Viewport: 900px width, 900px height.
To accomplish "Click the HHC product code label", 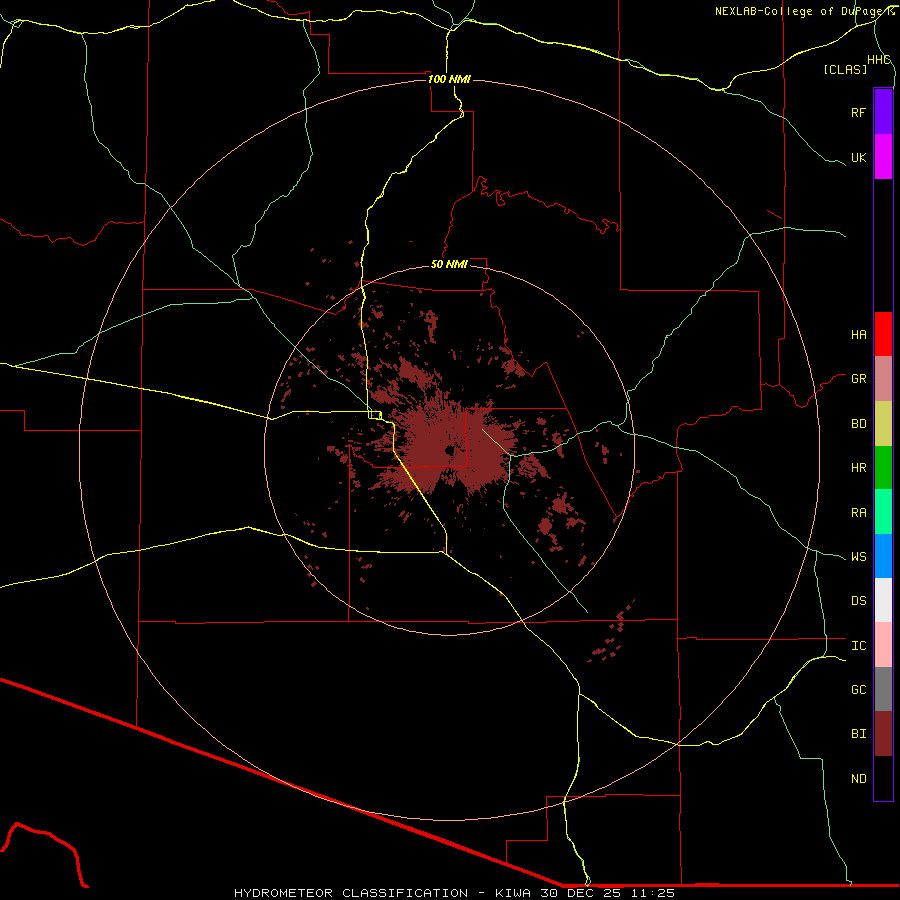I will tap(878, 60).
